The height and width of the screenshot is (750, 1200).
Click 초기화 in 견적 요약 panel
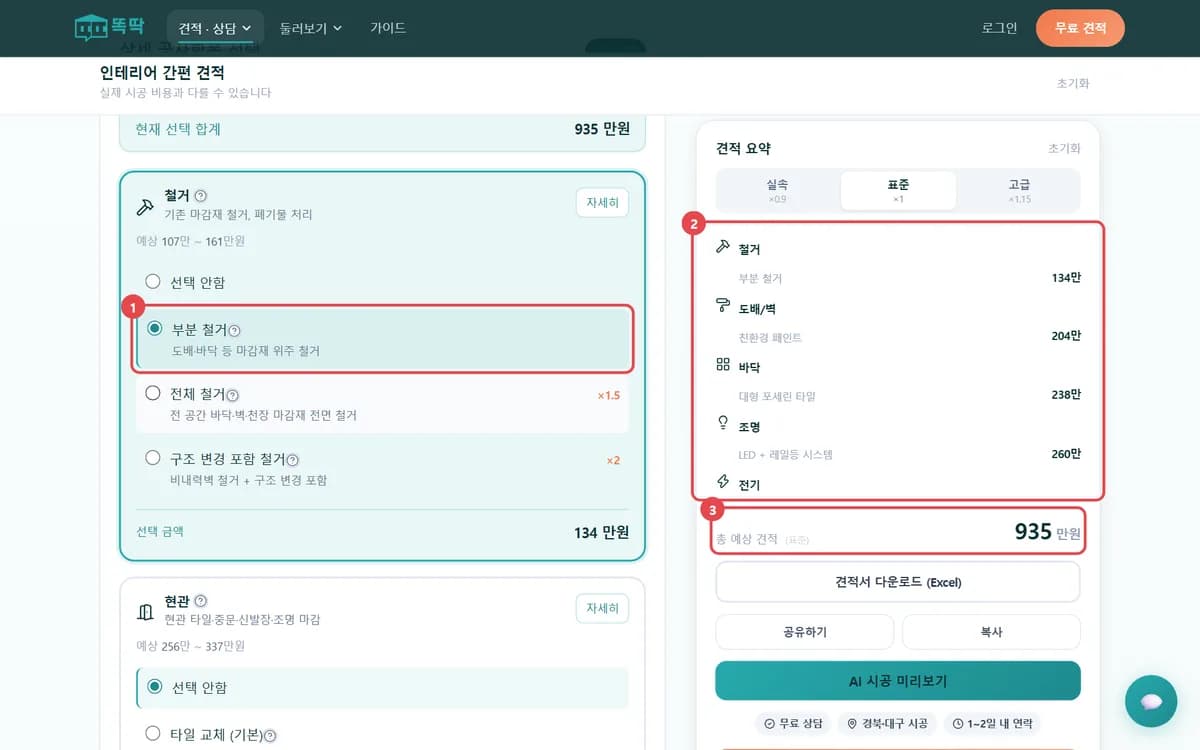(x=1064, y=148)
